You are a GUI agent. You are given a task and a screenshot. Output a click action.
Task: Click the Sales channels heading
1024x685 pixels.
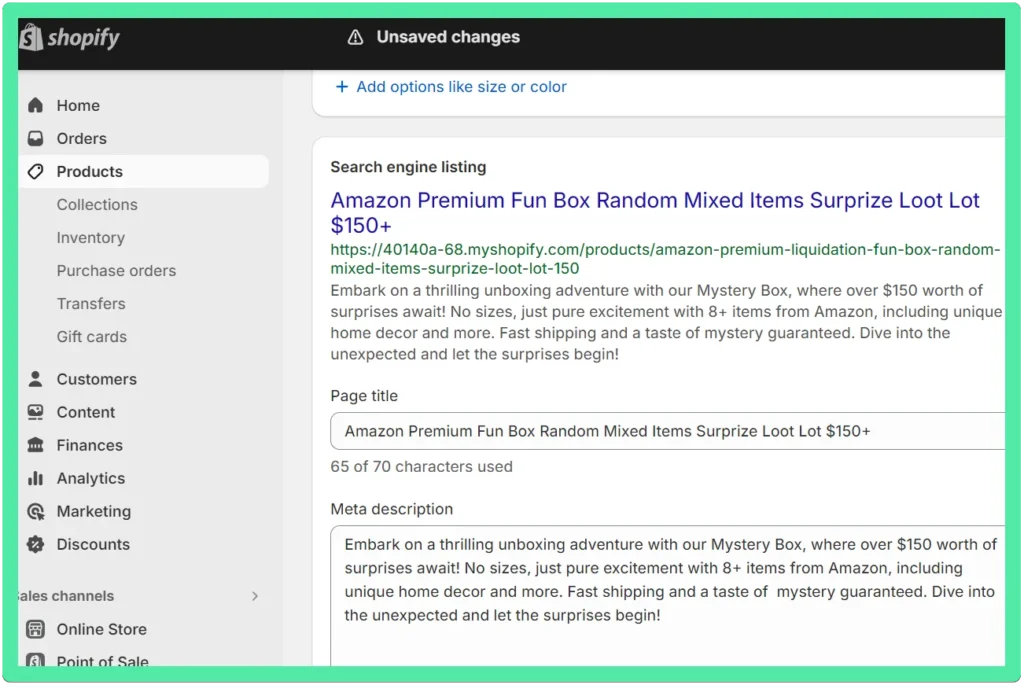pyautogui.click(x=66, y=596)
